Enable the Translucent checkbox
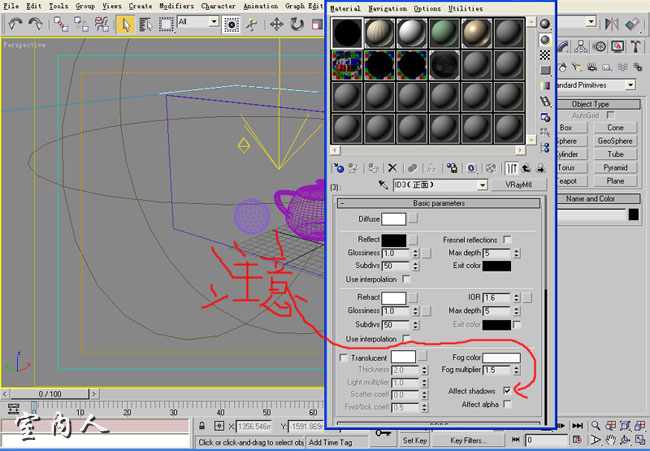Viewport: 650px width, 451px height. pos(345,357)
